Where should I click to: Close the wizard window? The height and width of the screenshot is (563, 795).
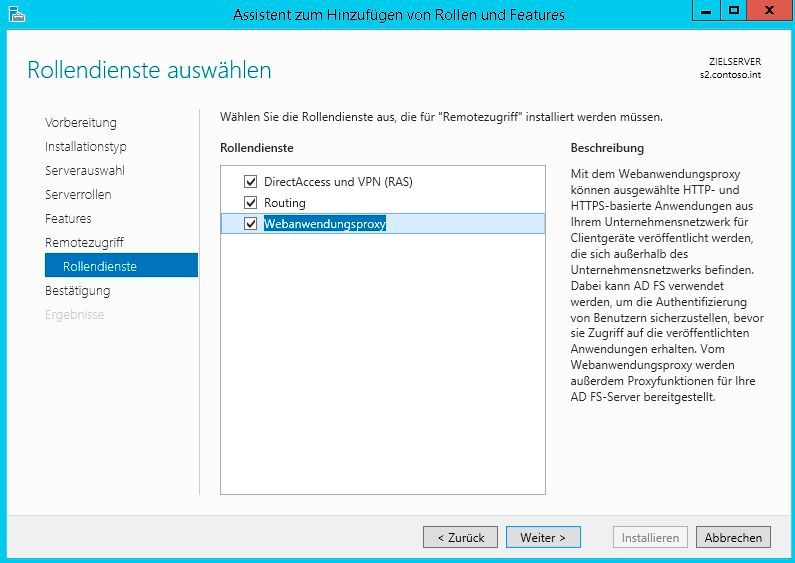click(x=769, y=10)
